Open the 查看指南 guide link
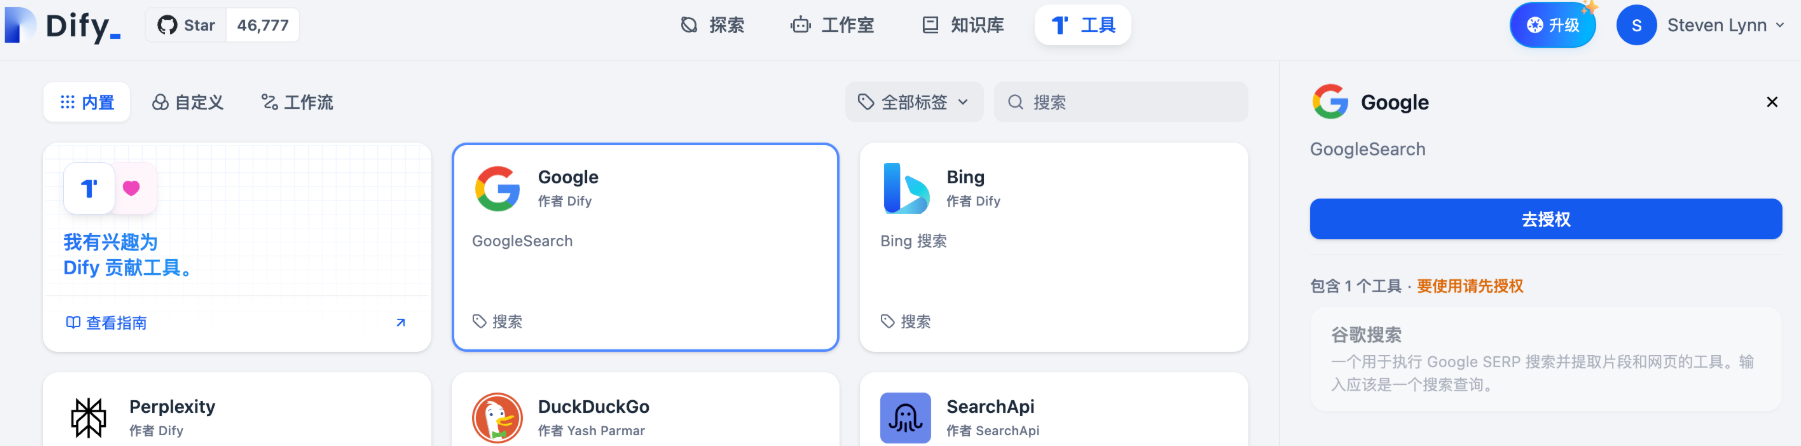The image size is (1801, 446). (106, 323)
